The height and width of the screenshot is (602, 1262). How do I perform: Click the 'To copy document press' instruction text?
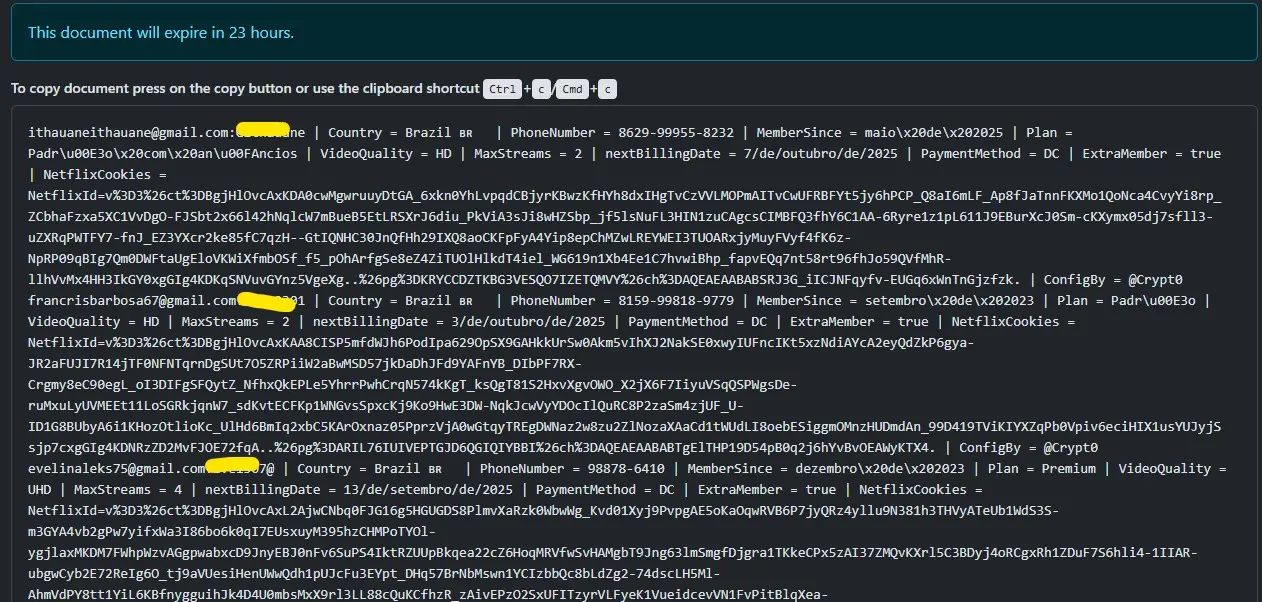click(245, 88)
